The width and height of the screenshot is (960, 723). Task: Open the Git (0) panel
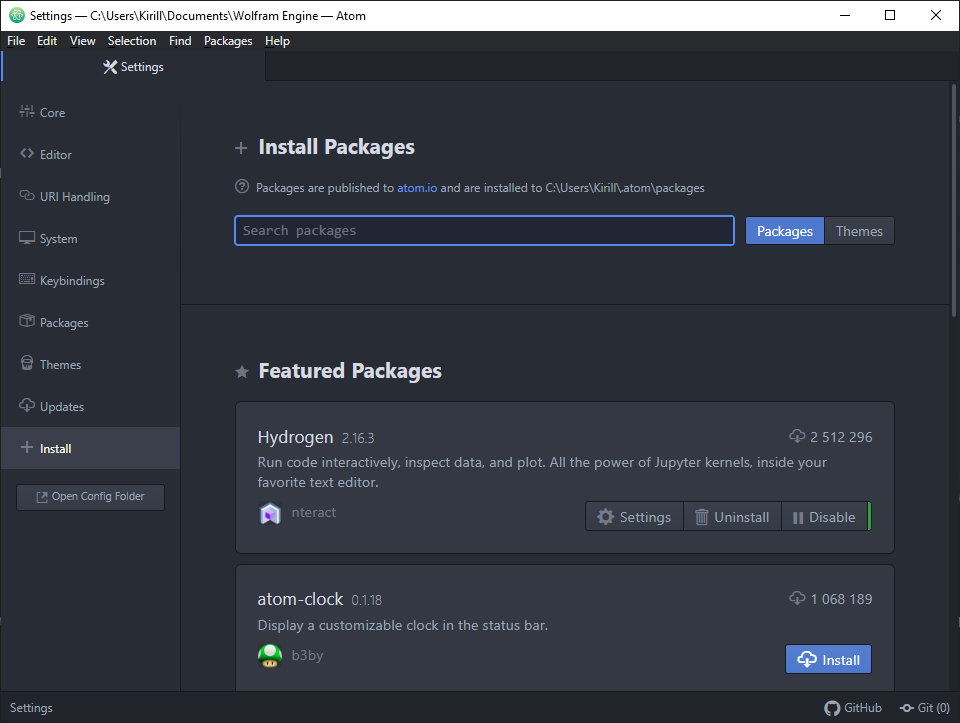(924, 708)
